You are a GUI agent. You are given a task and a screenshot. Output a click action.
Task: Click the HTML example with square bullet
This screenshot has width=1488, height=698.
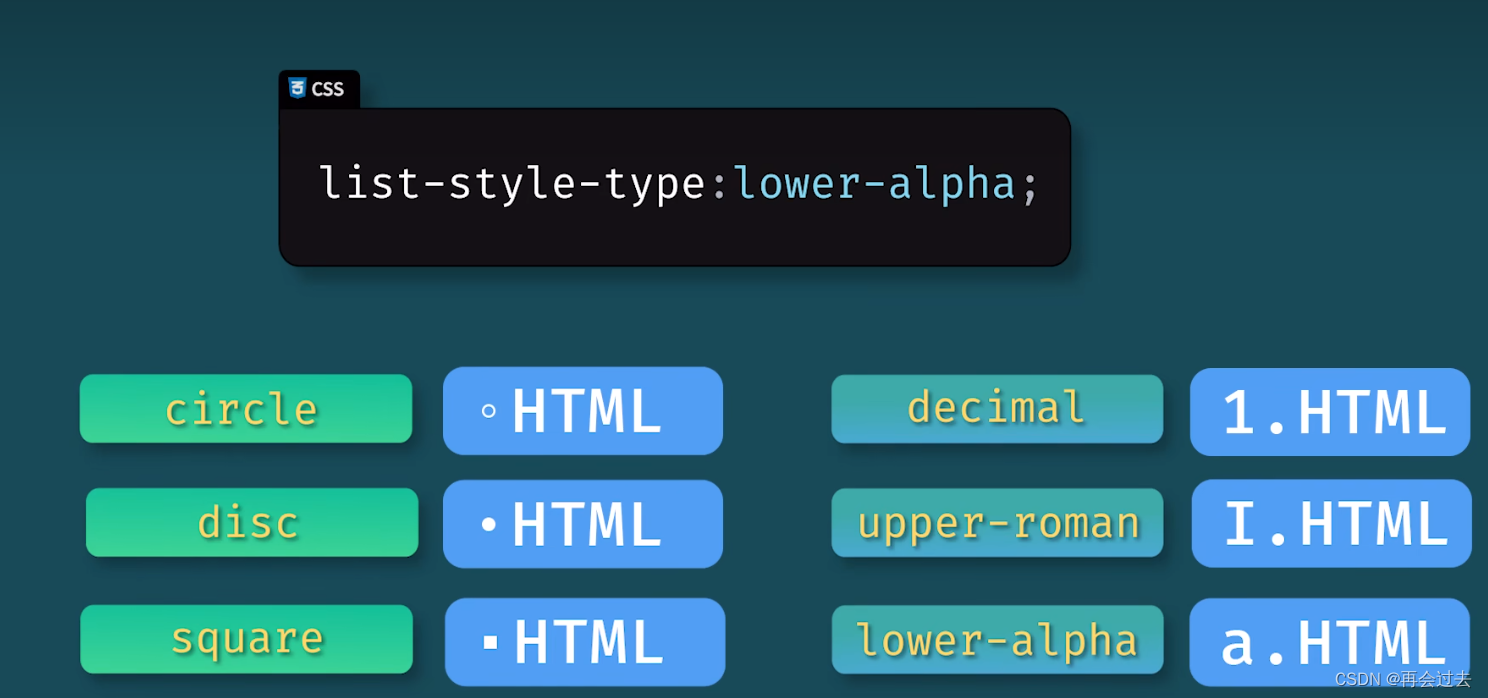(585, 641)
